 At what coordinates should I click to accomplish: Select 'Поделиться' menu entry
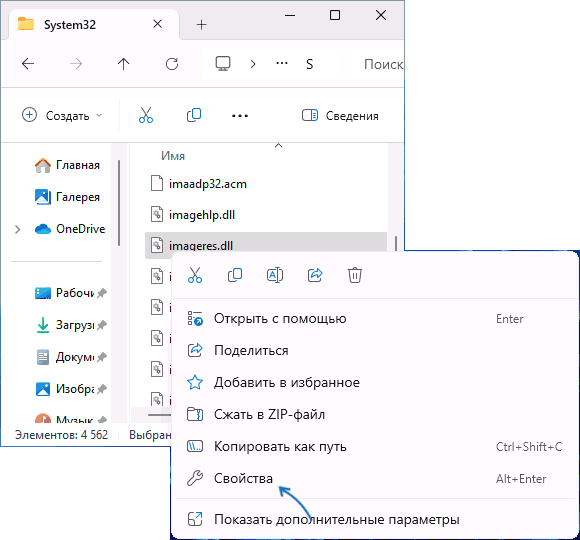point(375,350)
